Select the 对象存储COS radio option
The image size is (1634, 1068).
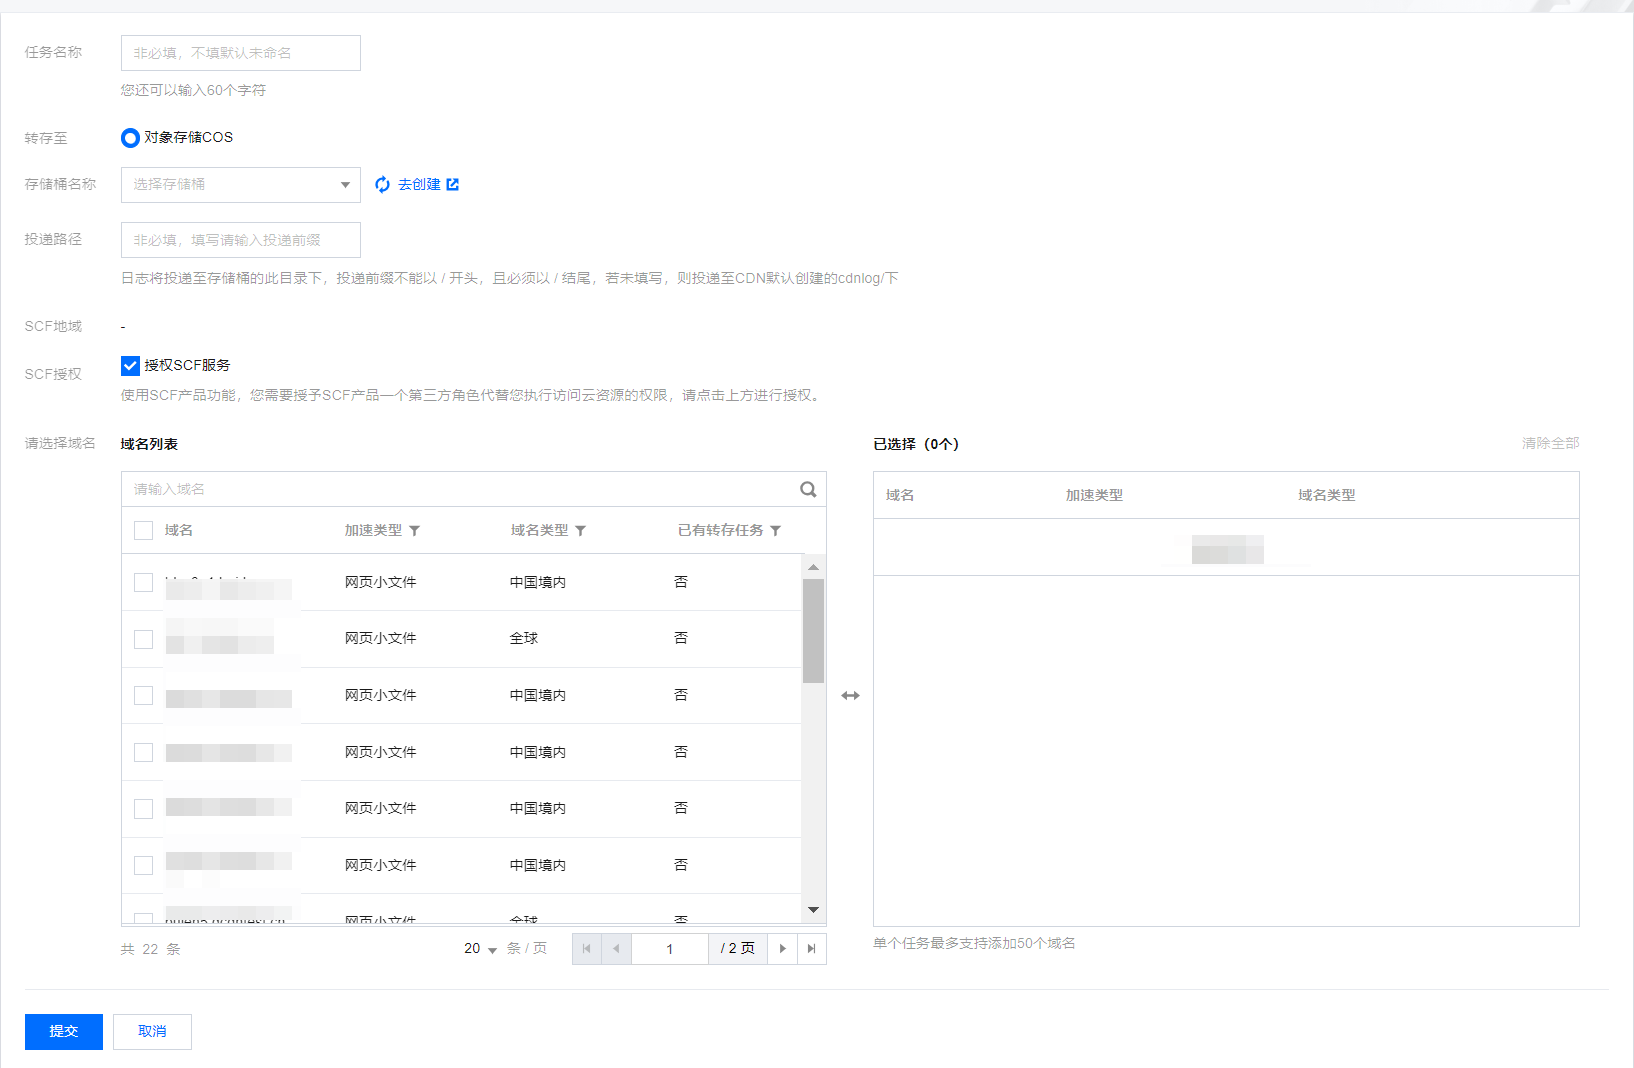point(130,138)
